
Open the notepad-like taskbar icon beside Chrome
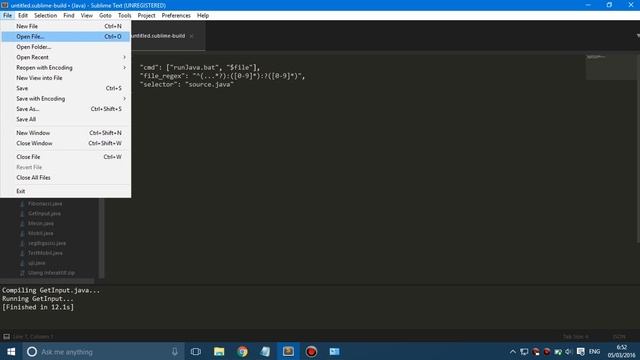[x=265, y=351]
